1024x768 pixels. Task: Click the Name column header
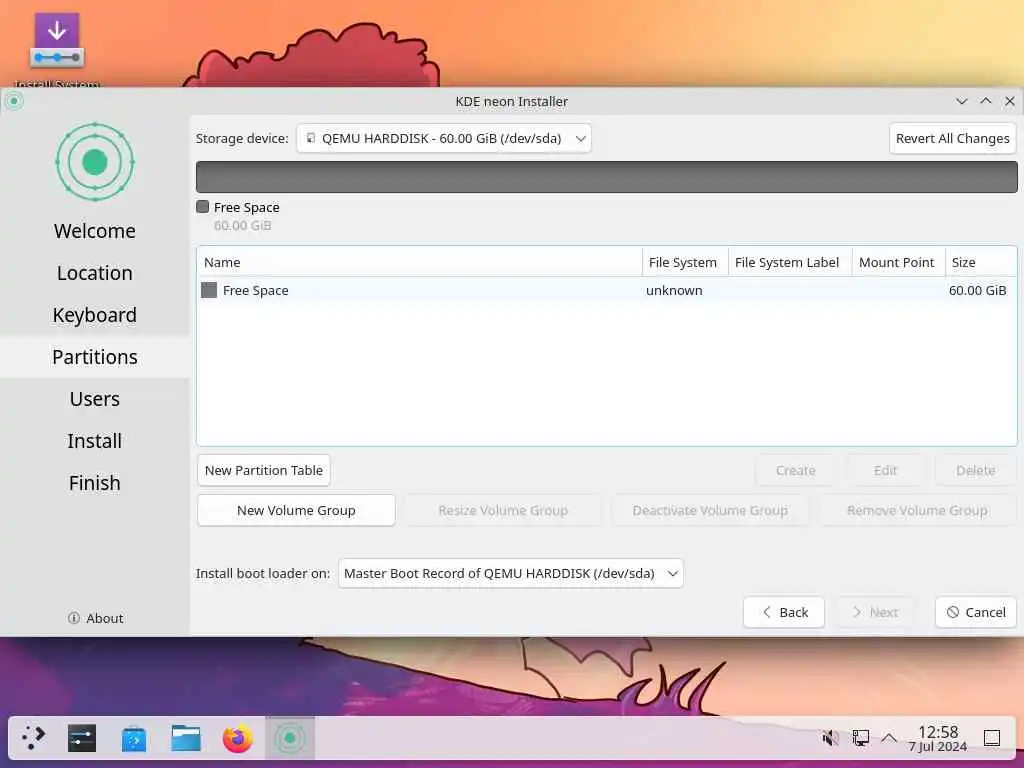(419, 262)
